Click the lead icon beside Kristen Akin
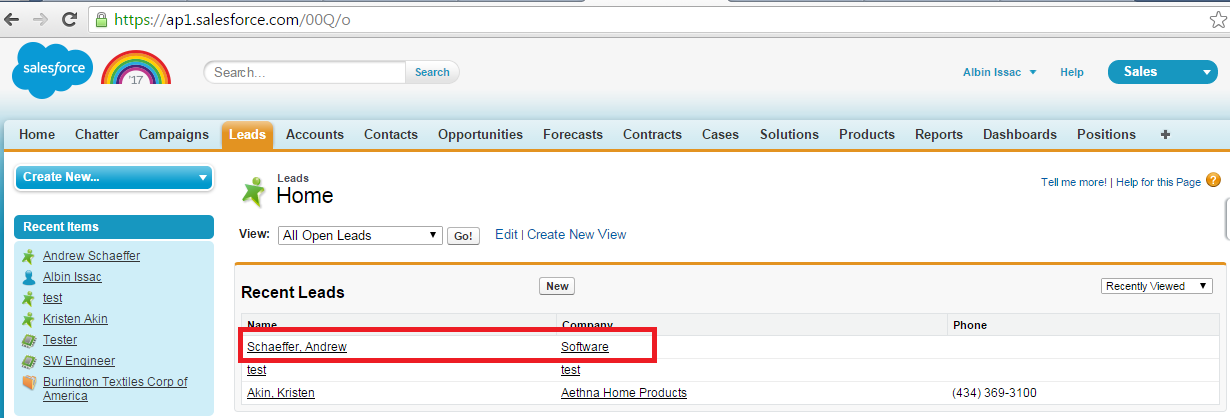This screenshot has height=418, width=1230. [28, 319]
